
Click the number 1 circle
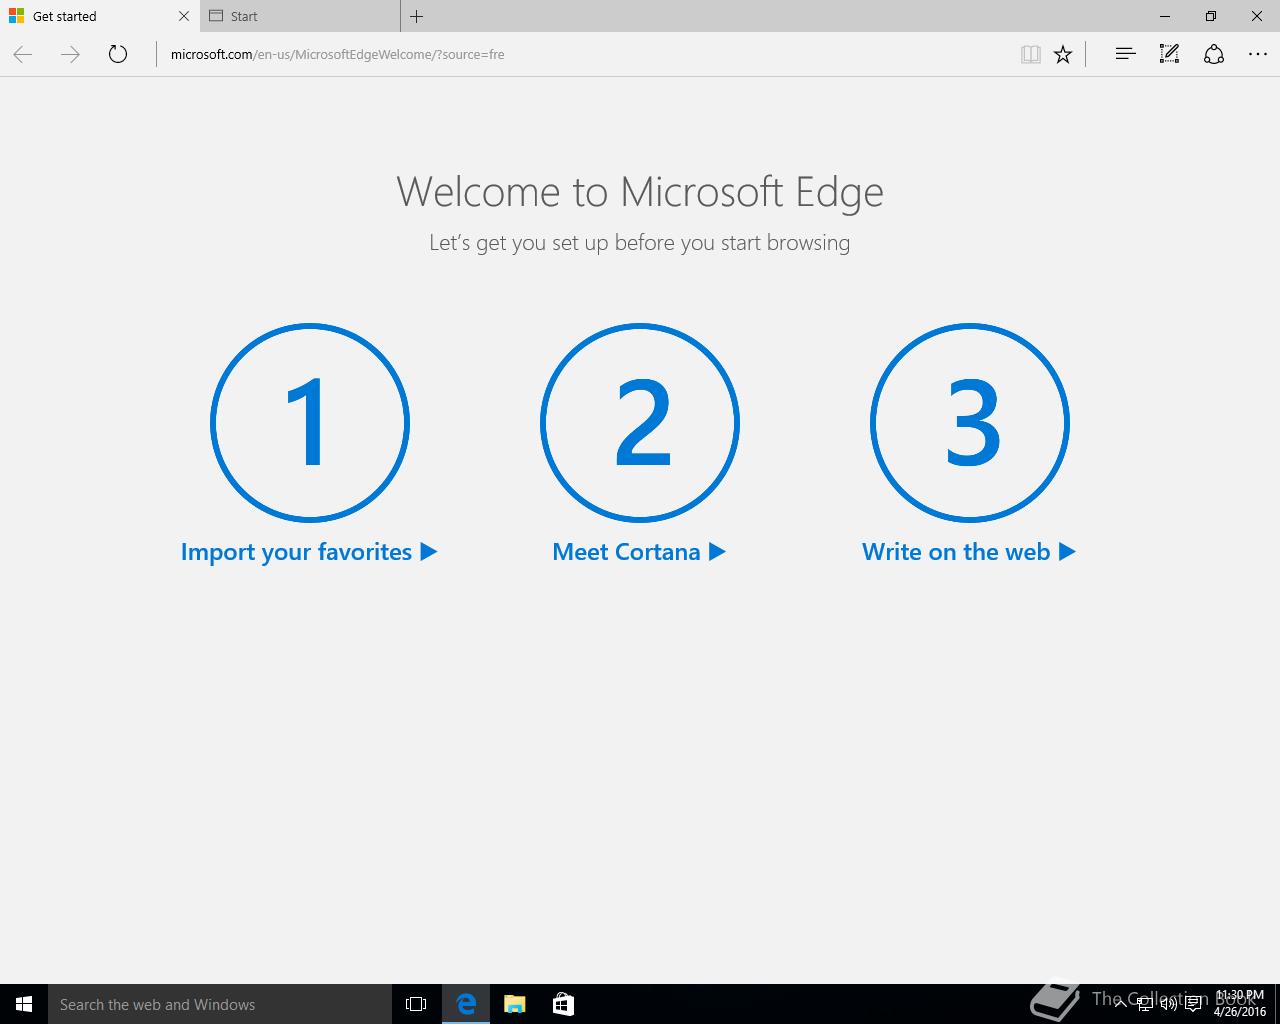(310, 423)
